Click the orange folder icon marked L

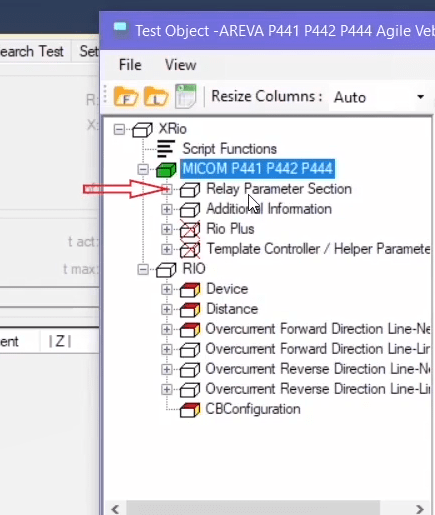(x=156, y=96)
